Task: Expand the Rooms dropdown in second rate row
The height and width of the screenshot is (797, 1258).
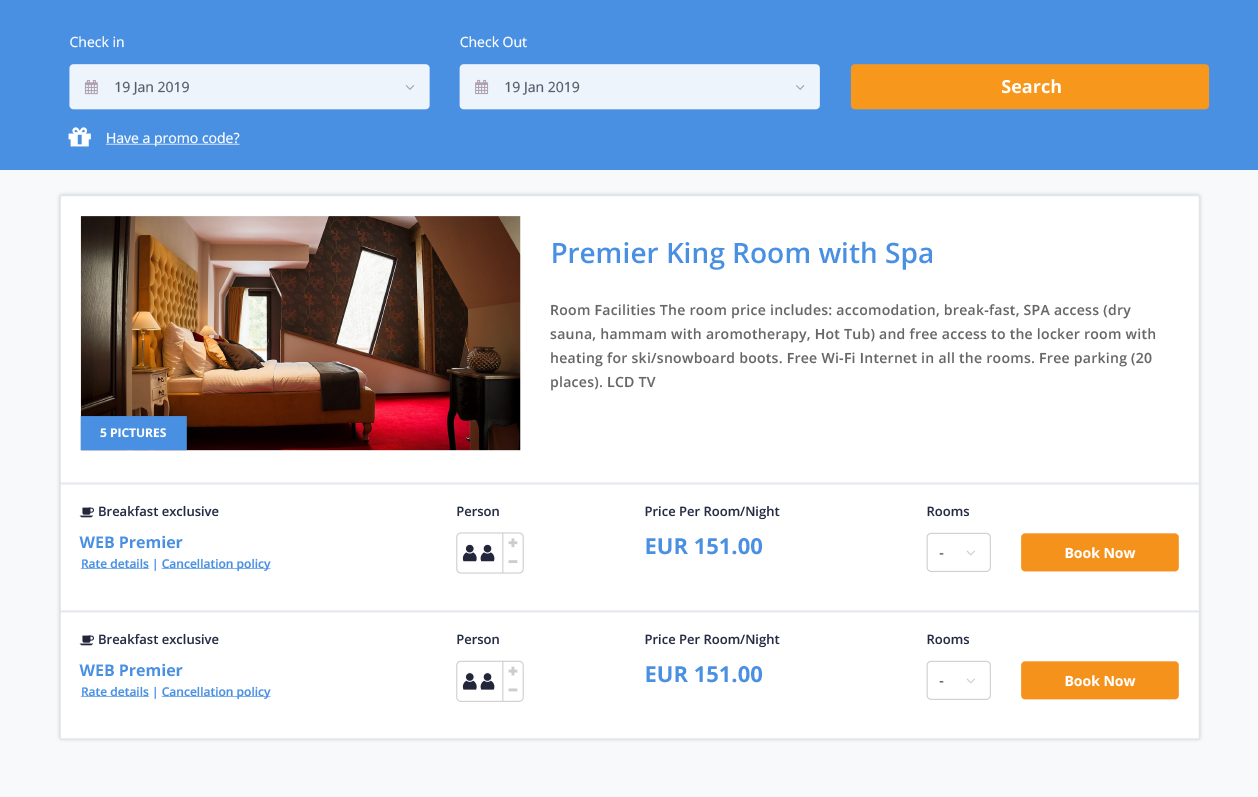Action: (x=958, y=681)
